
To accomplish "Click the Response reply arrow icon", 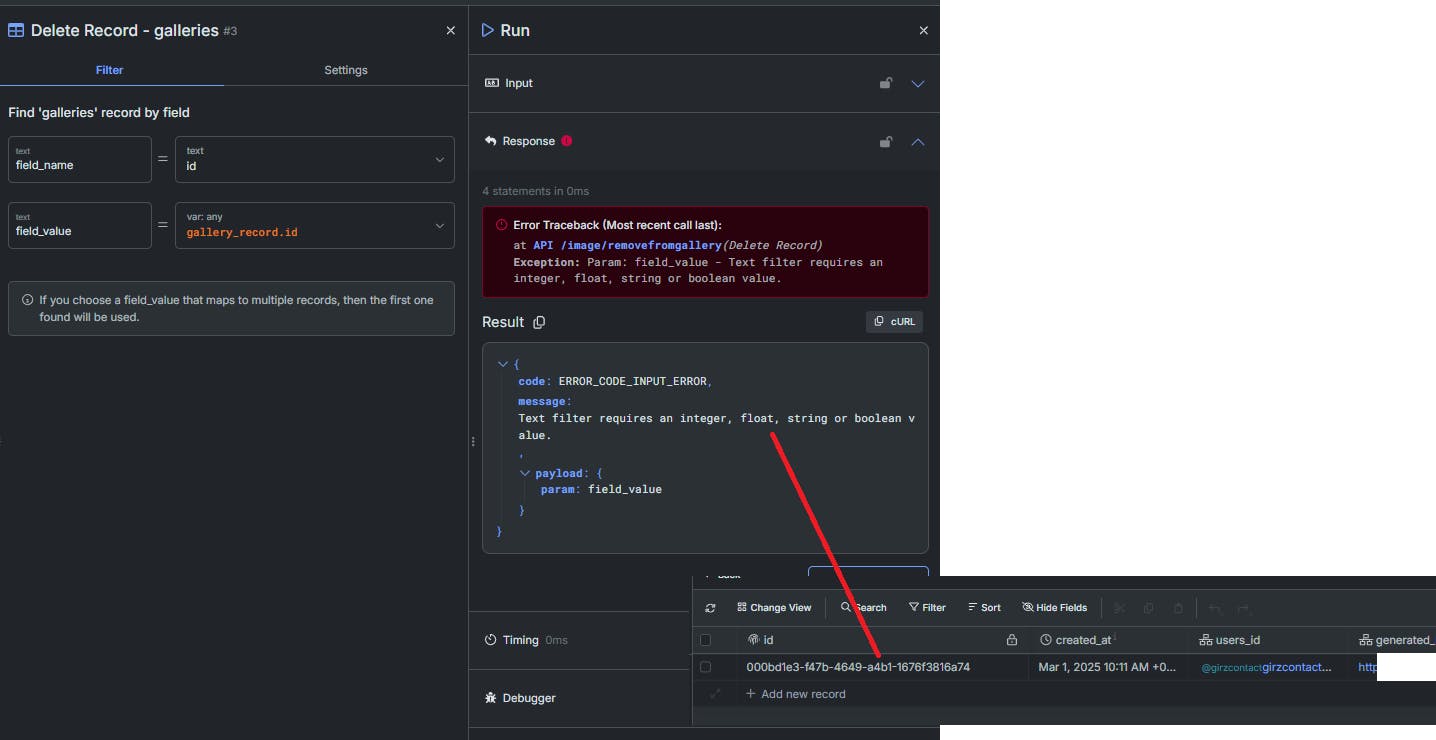I will (491, 141).
